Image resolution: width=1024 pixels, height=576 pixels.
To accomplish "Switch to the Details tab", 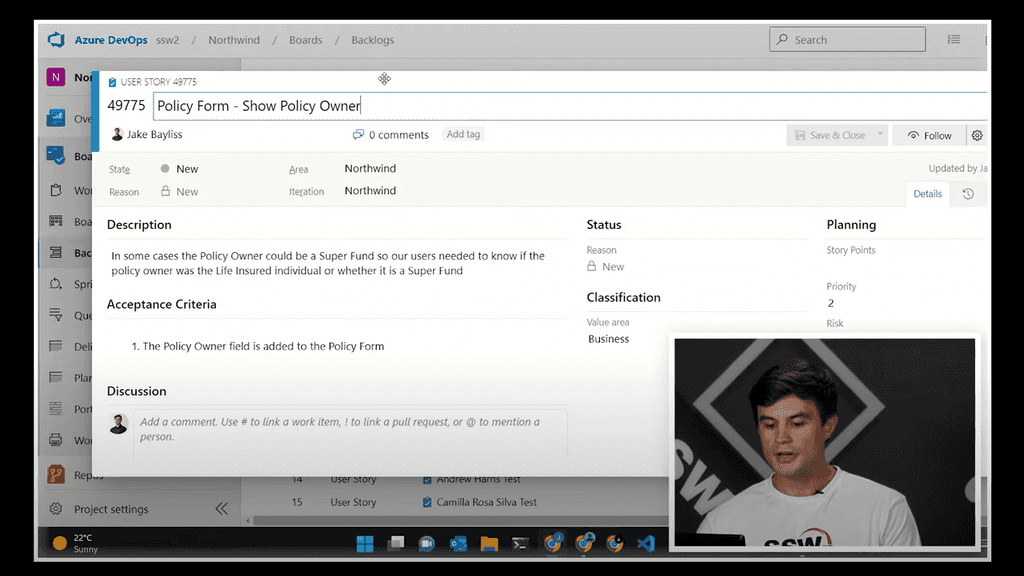I will pos(927,194).
